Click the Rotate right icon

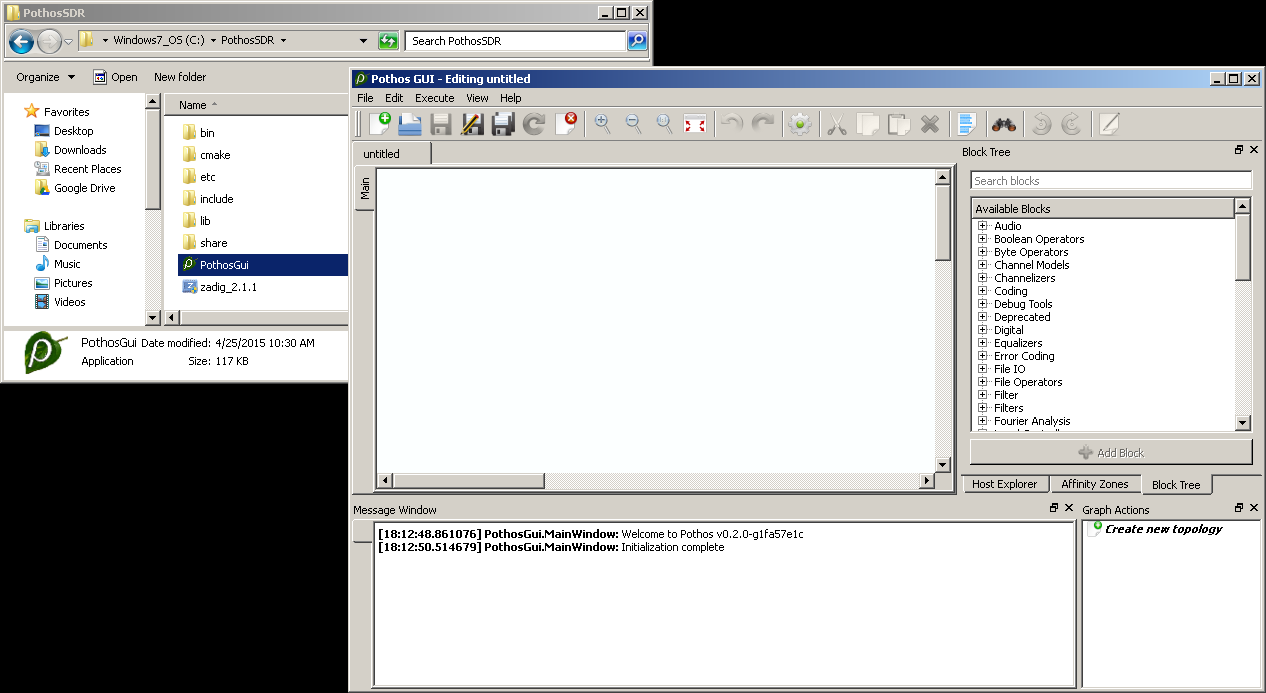coord(1071,124)
